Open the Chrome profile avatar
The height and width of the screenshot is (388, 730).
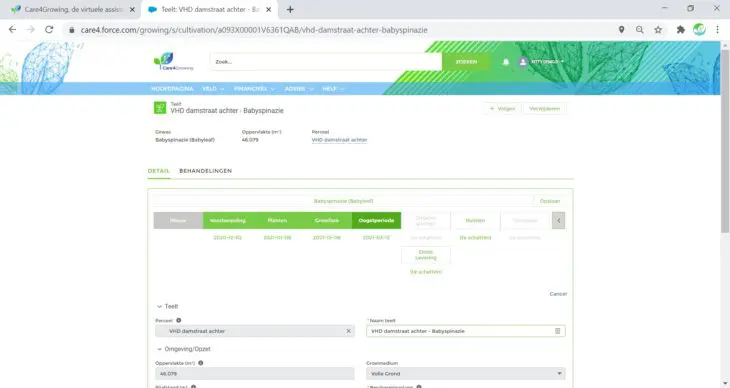coord(699,30)
